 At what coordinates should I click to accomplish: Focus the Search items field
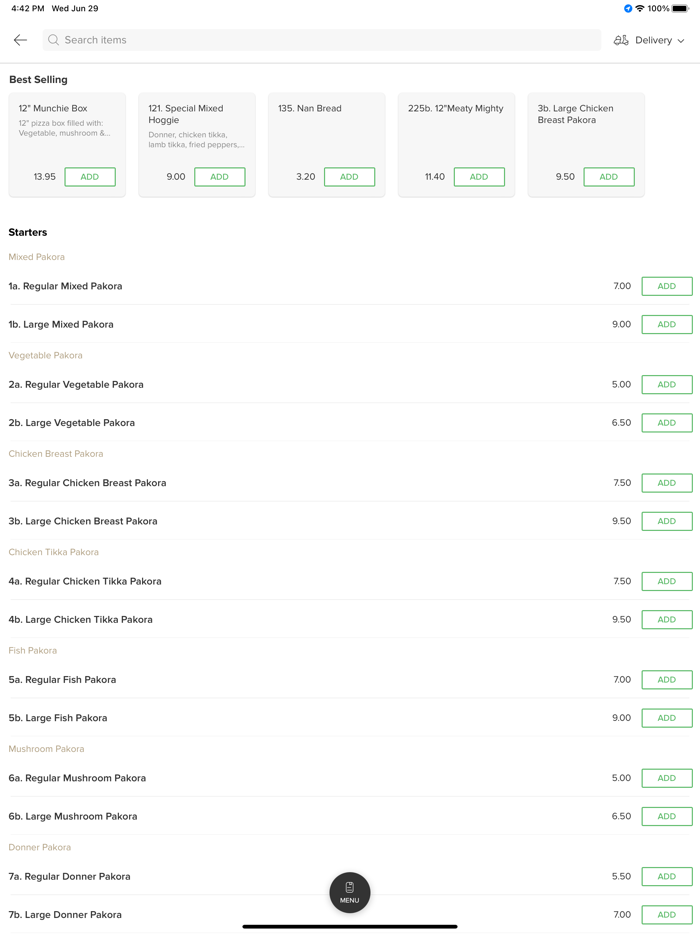322,40
